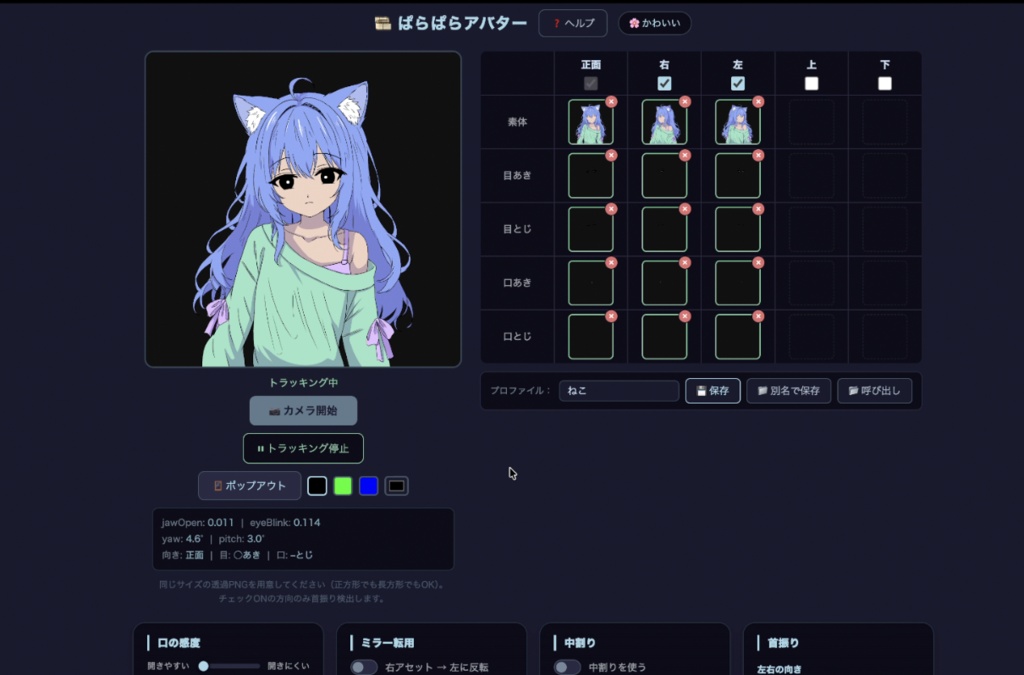Image resolution: width=1024 pixels, height=675 pixels.
Task: Select the black background swatch
Action: click(317, 486)
